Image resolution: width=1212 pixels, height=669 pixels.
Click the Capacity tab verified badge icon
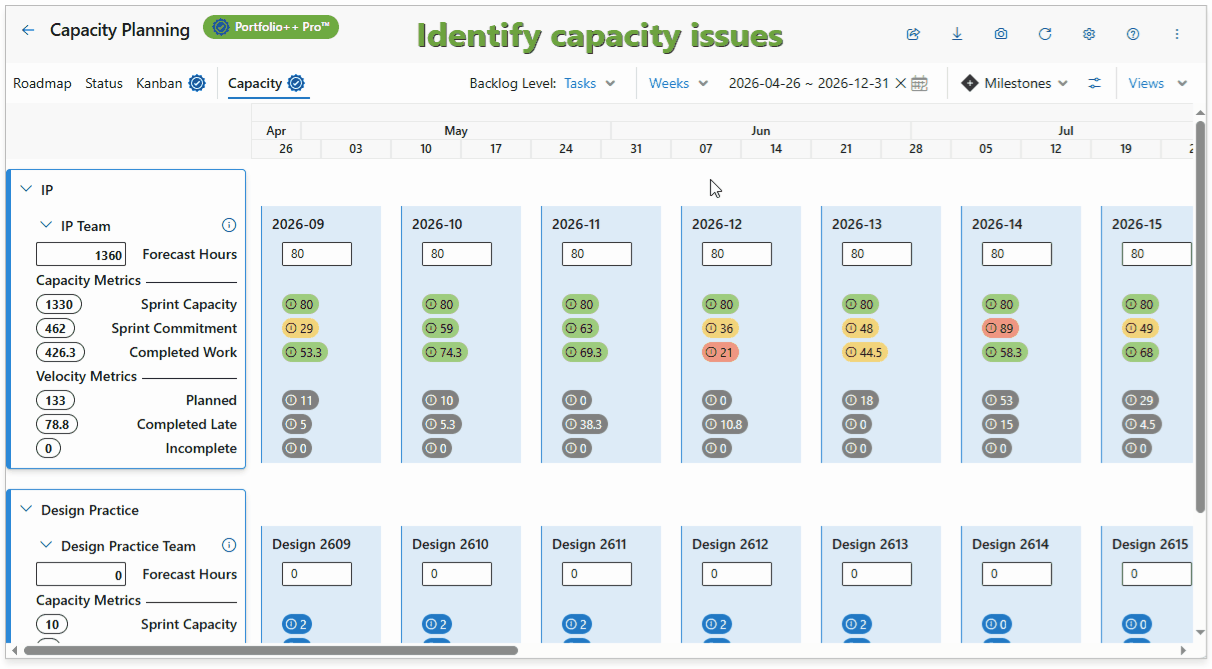pyautogui.click(x=296, y=83)
